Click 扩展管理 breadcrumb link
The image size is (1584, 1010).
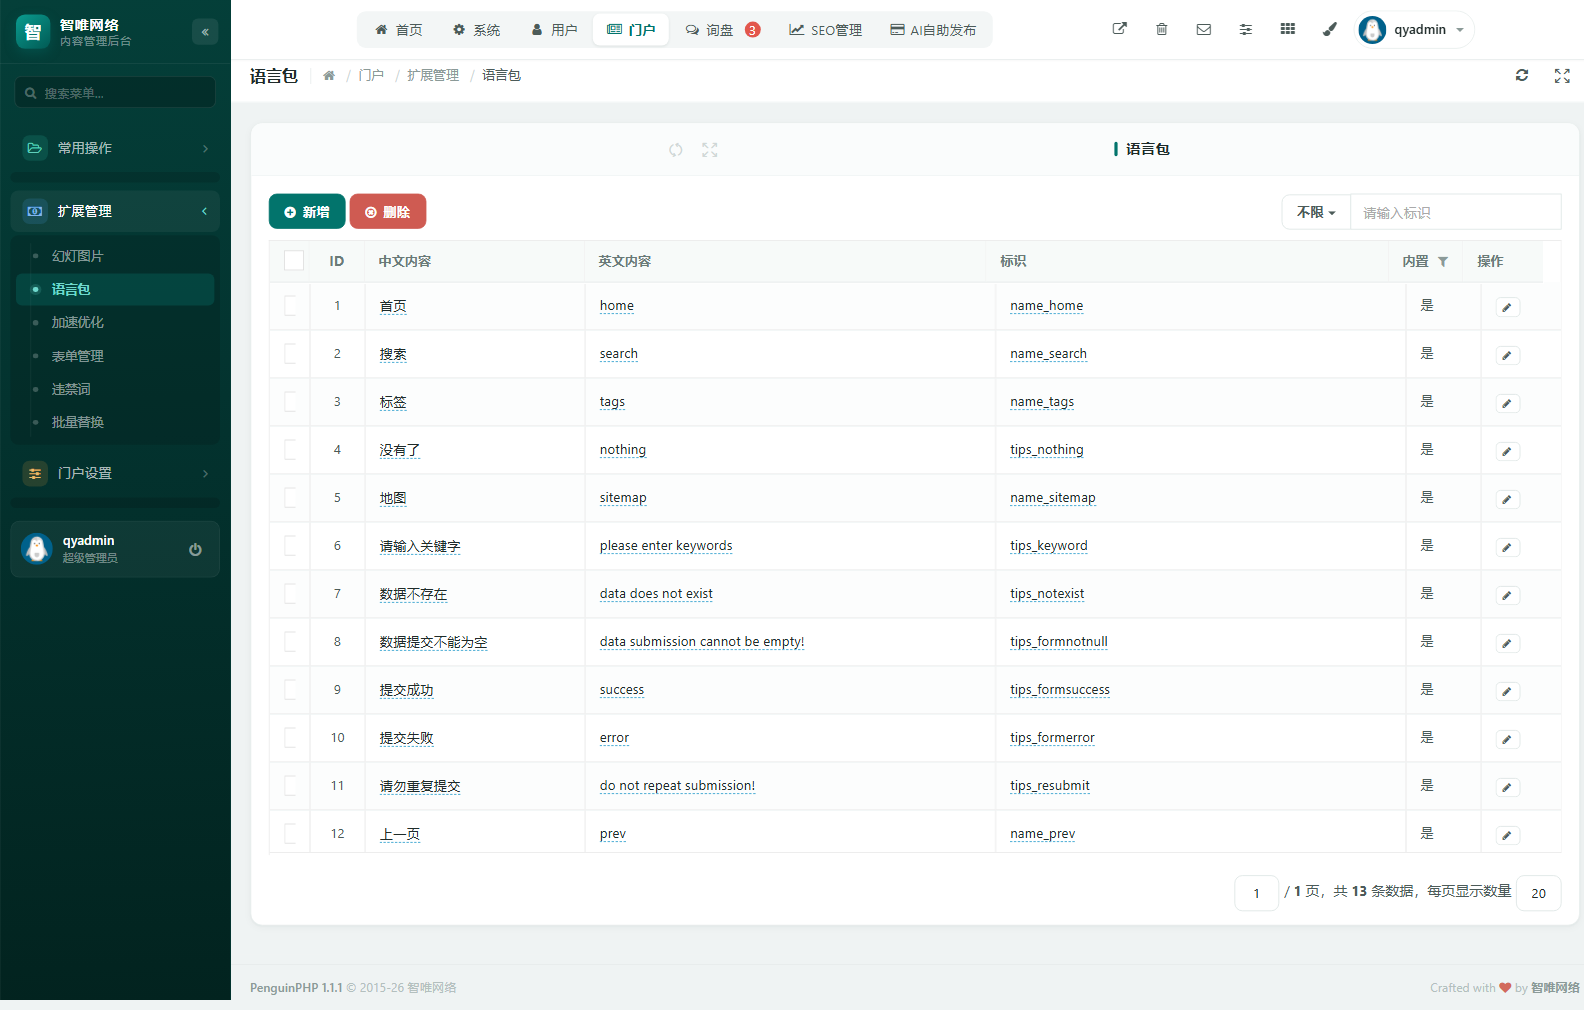(433, 75)
